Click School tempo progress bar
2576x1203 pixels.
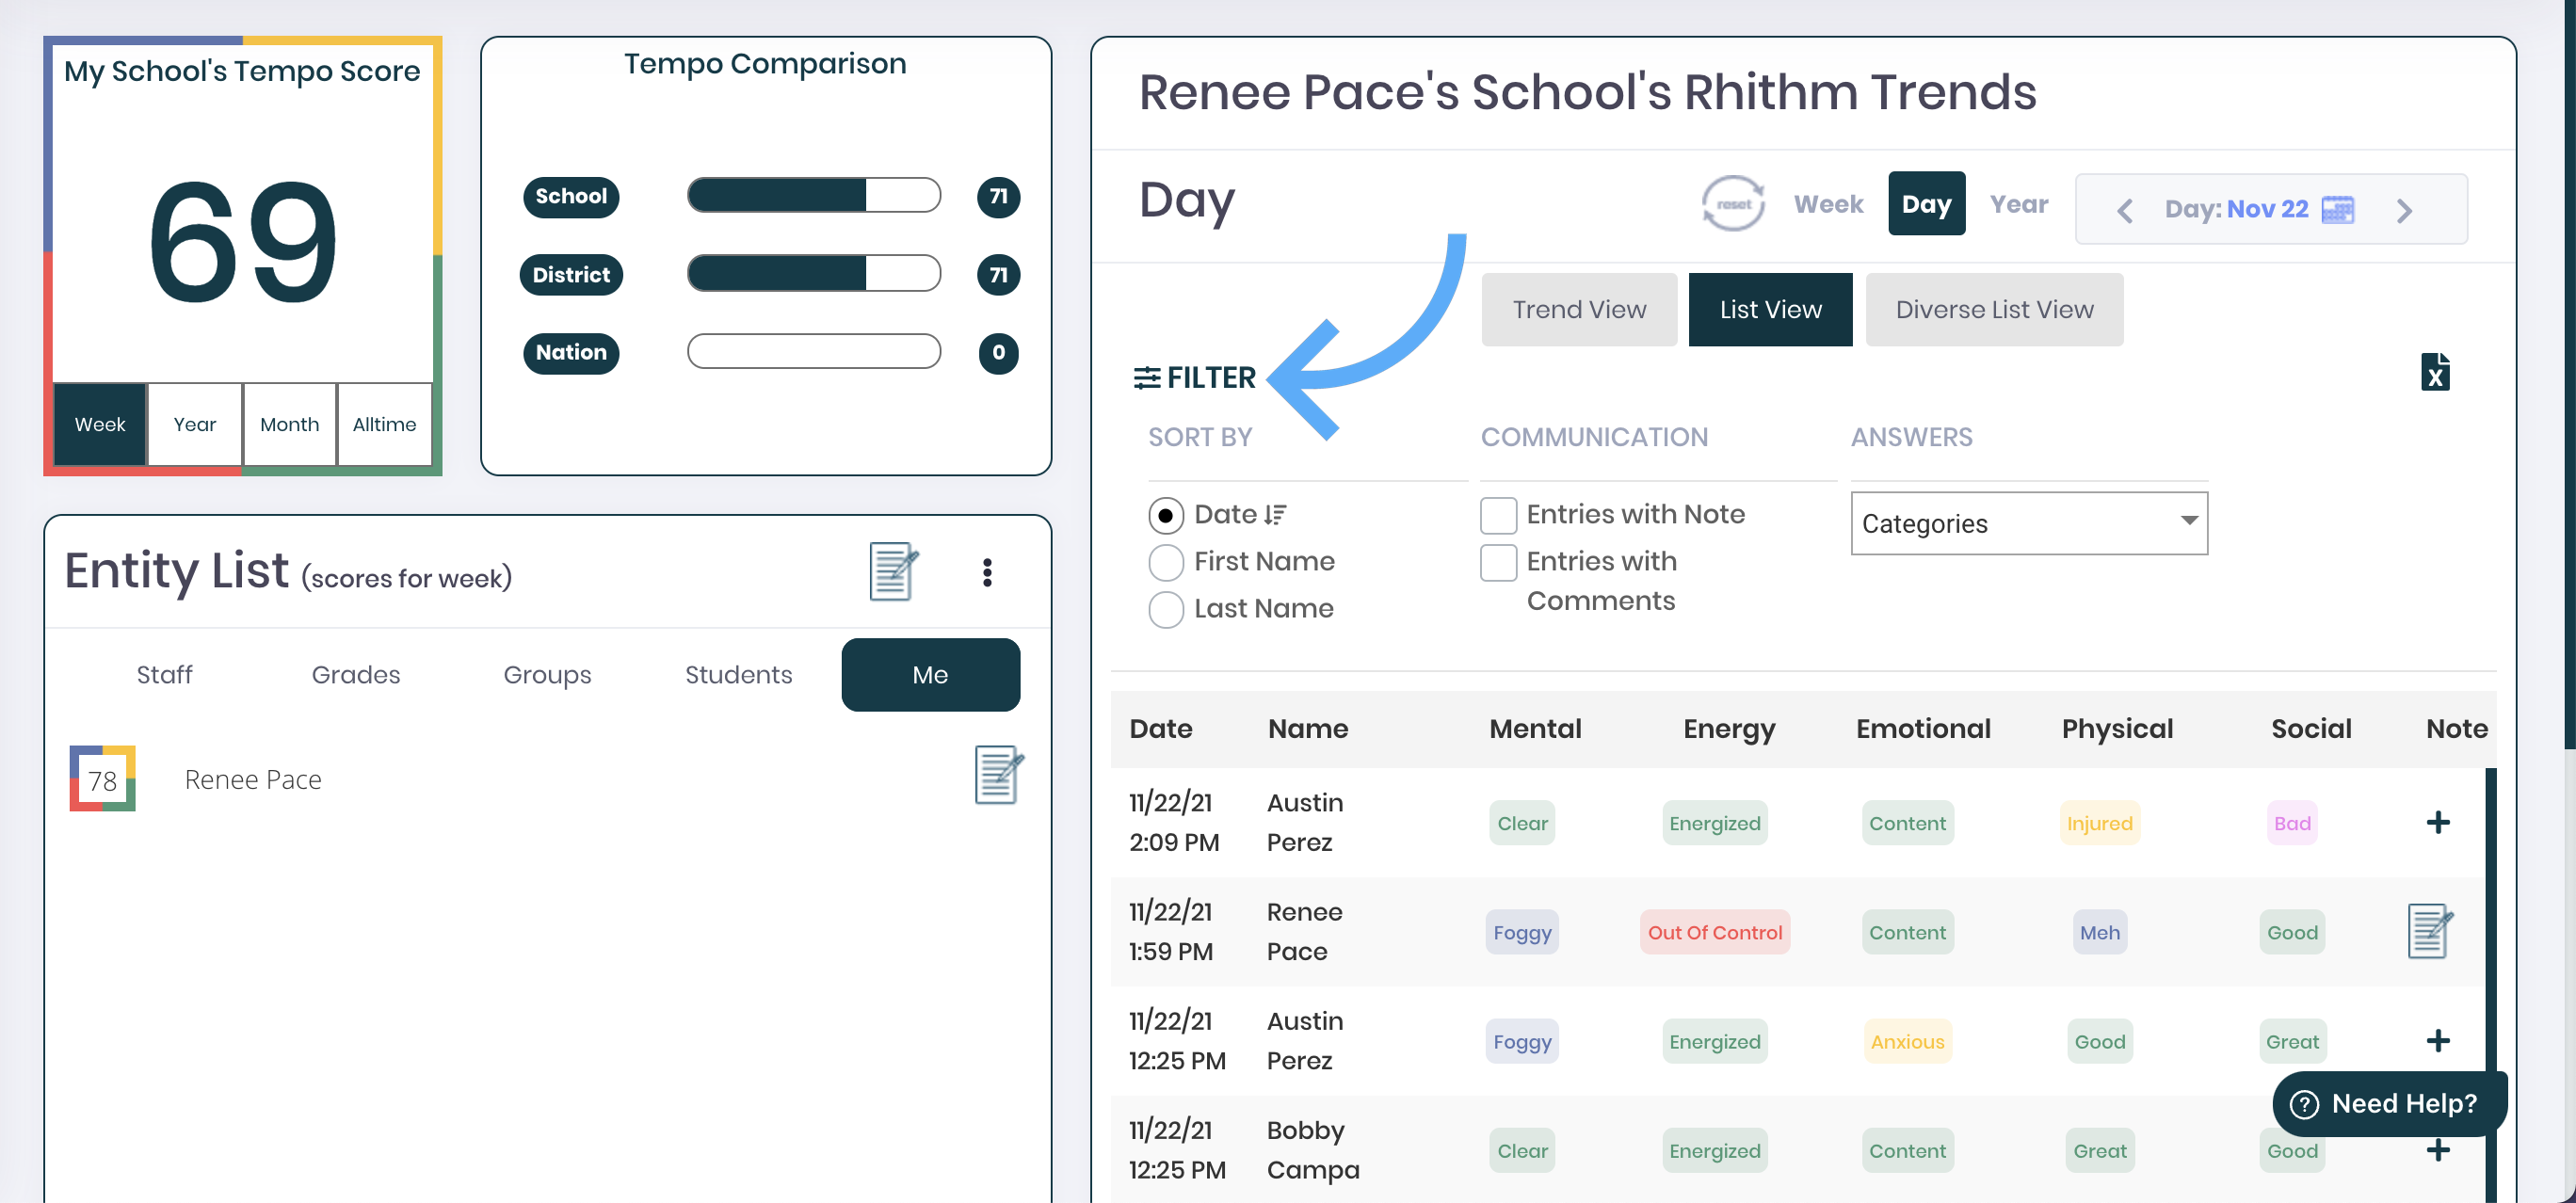coord(814,195)
